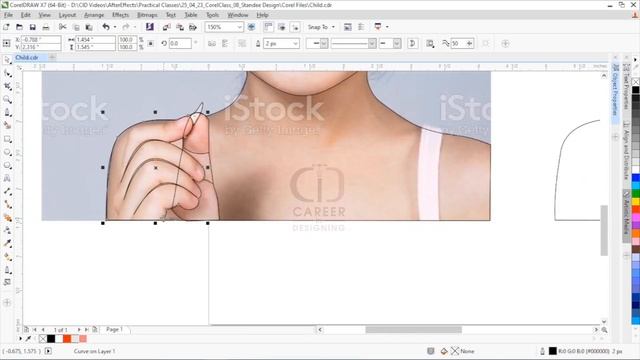Toggle show grid button
640x360 pixels.
282,27
